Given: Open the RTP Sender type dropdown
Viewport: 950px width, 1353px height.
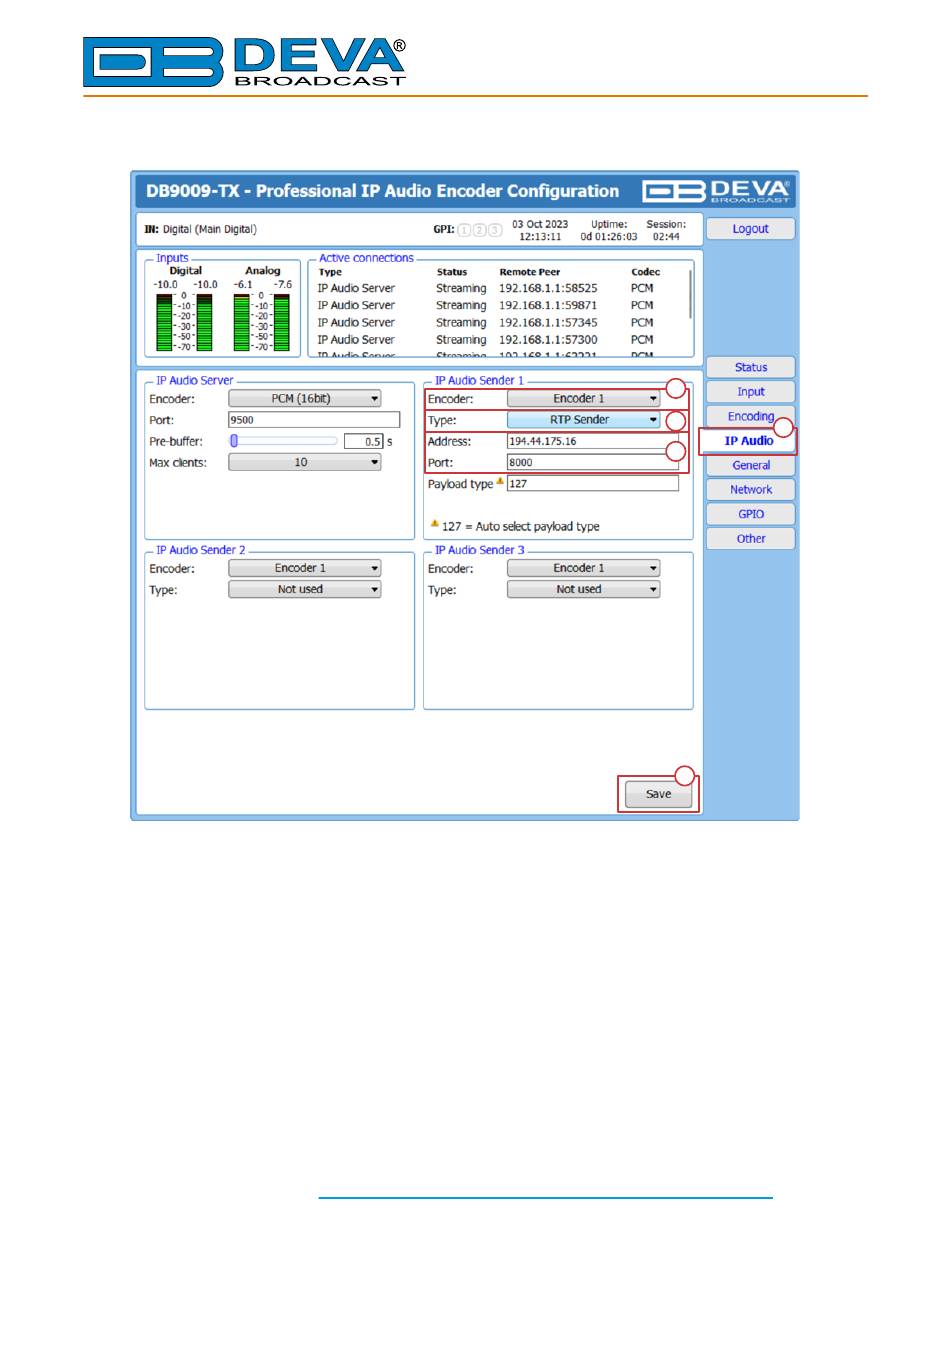Looking at the screenshot, I should (x=584, y=420).
